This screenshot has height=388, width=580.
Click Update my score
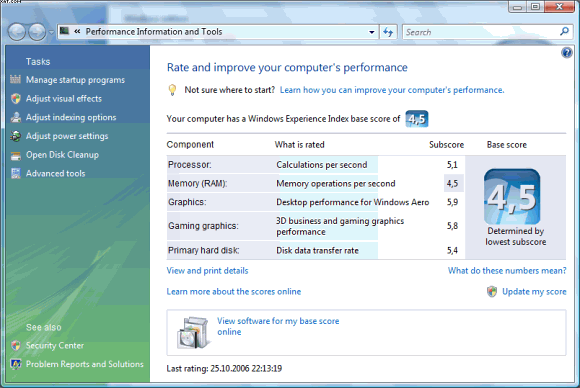tap(534, 292)
